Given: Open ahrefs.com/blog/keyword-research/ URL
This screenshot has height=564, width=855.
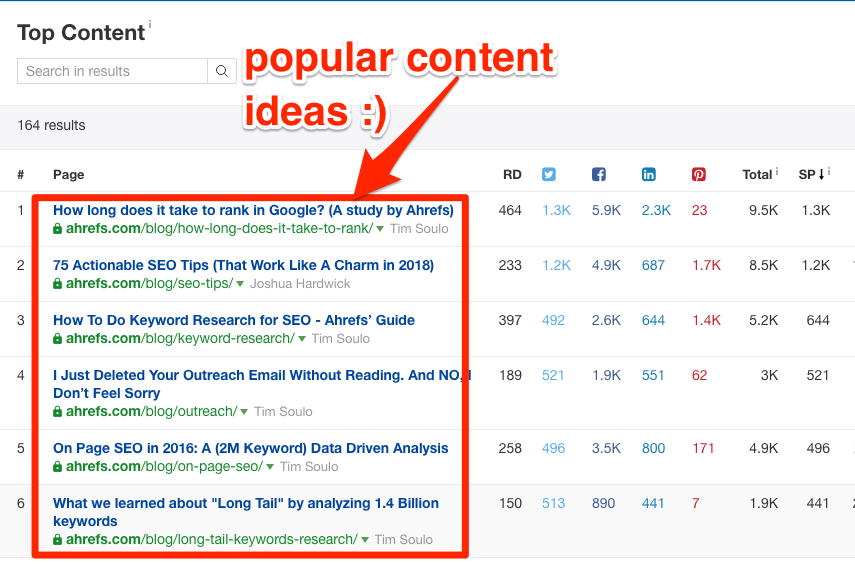Looking at the screenshot, I should pos(180,339).
